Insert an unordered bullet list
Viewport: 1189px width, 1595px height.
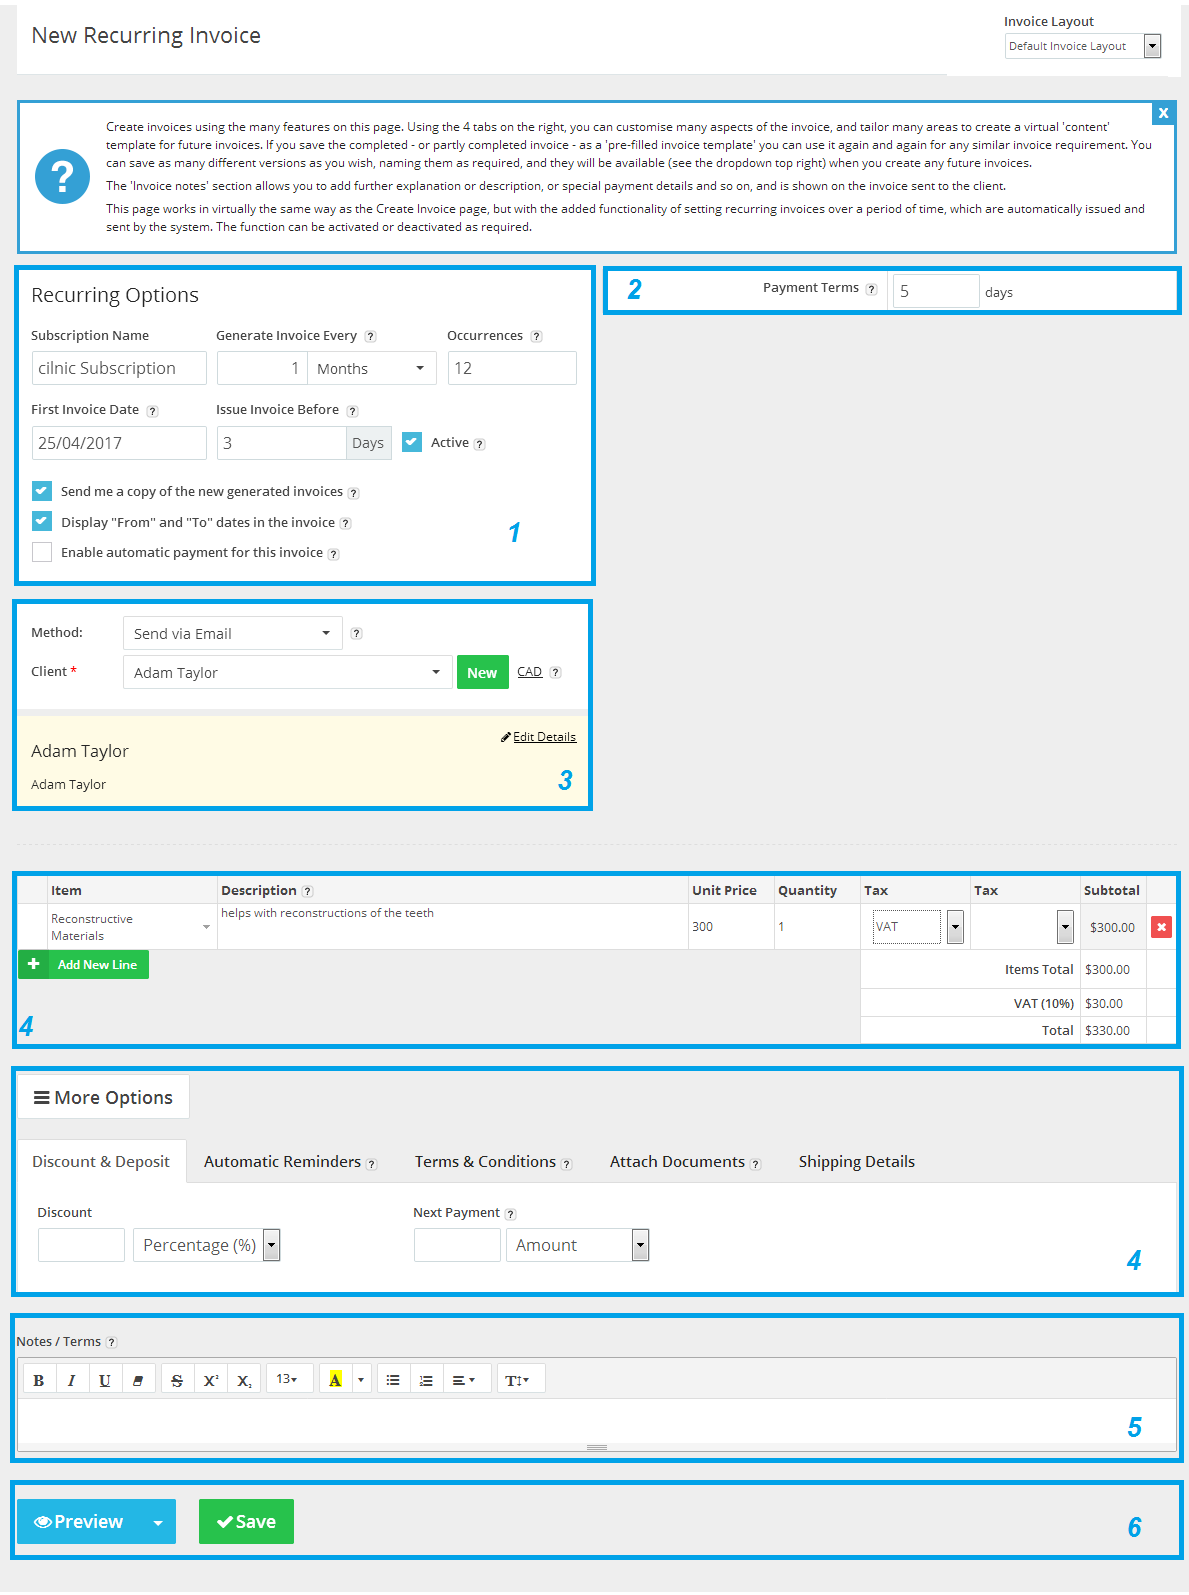[393, 1380]
